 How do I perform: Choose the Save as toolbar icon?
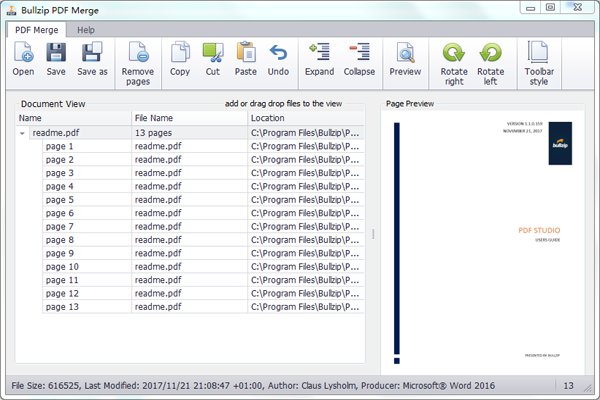(92, 59)
